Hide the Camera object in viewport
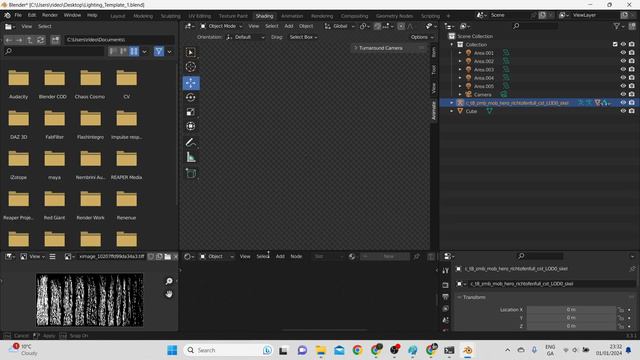Image resolution: width=640 pixels, height=360 pixels. tap(623, 94)
